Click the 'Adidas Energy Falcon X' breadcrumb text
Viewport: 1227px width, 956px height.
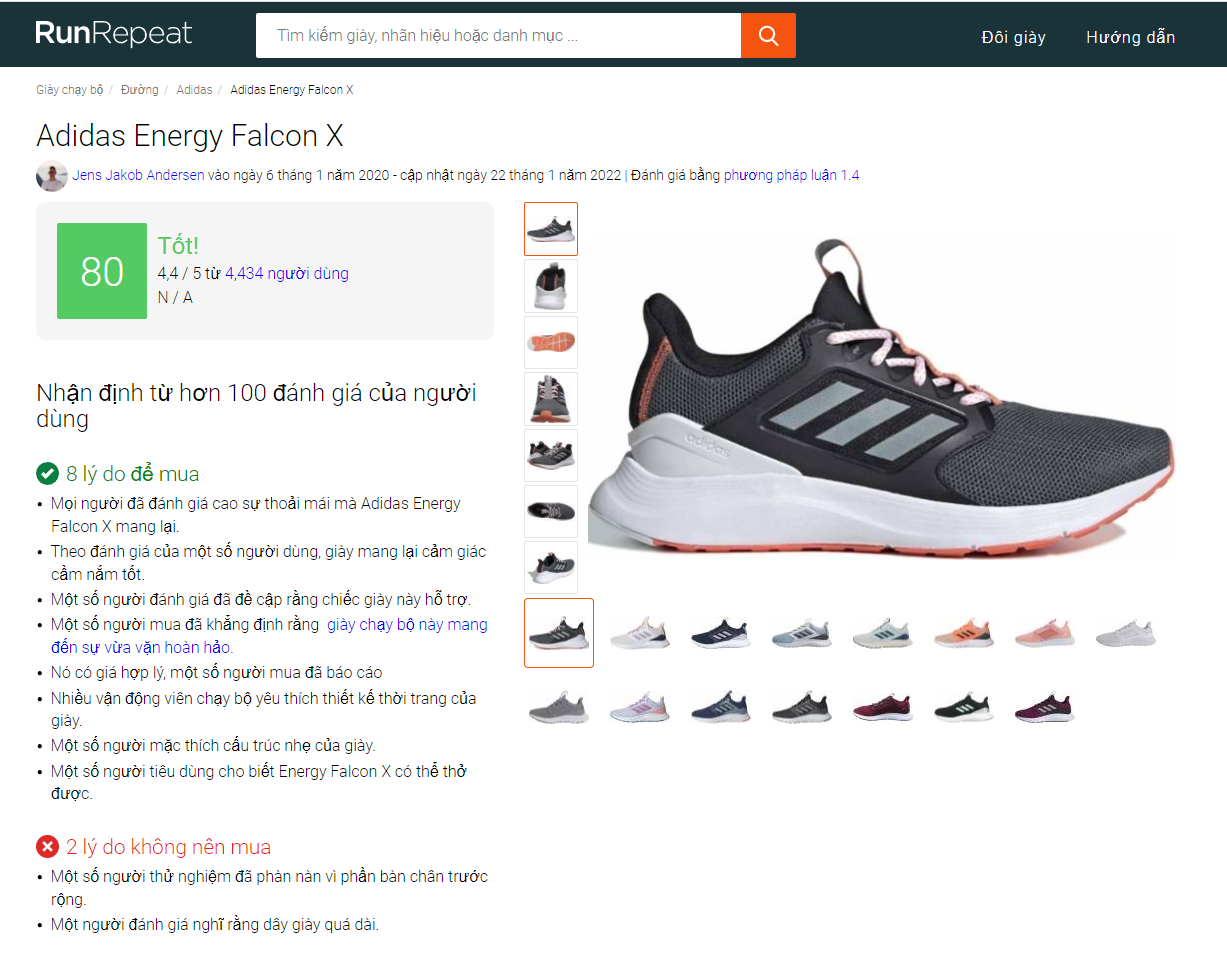[x=292, y=90]
